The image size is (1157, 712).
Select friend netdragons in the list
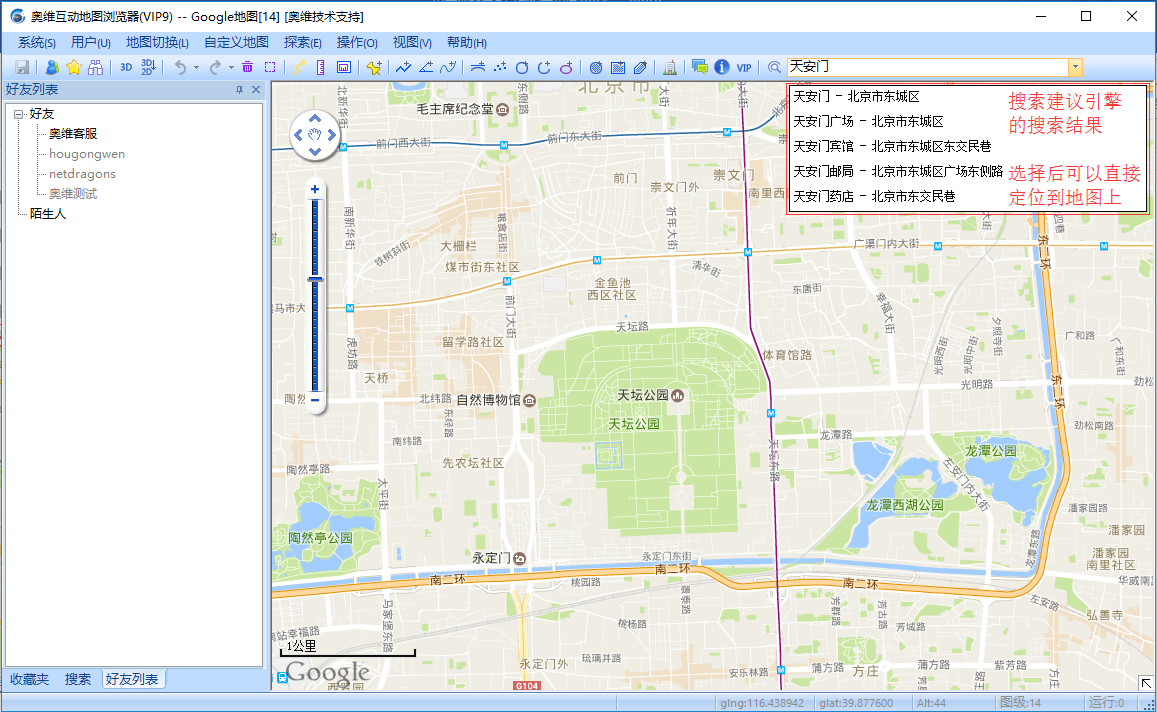tap(83, 173)
